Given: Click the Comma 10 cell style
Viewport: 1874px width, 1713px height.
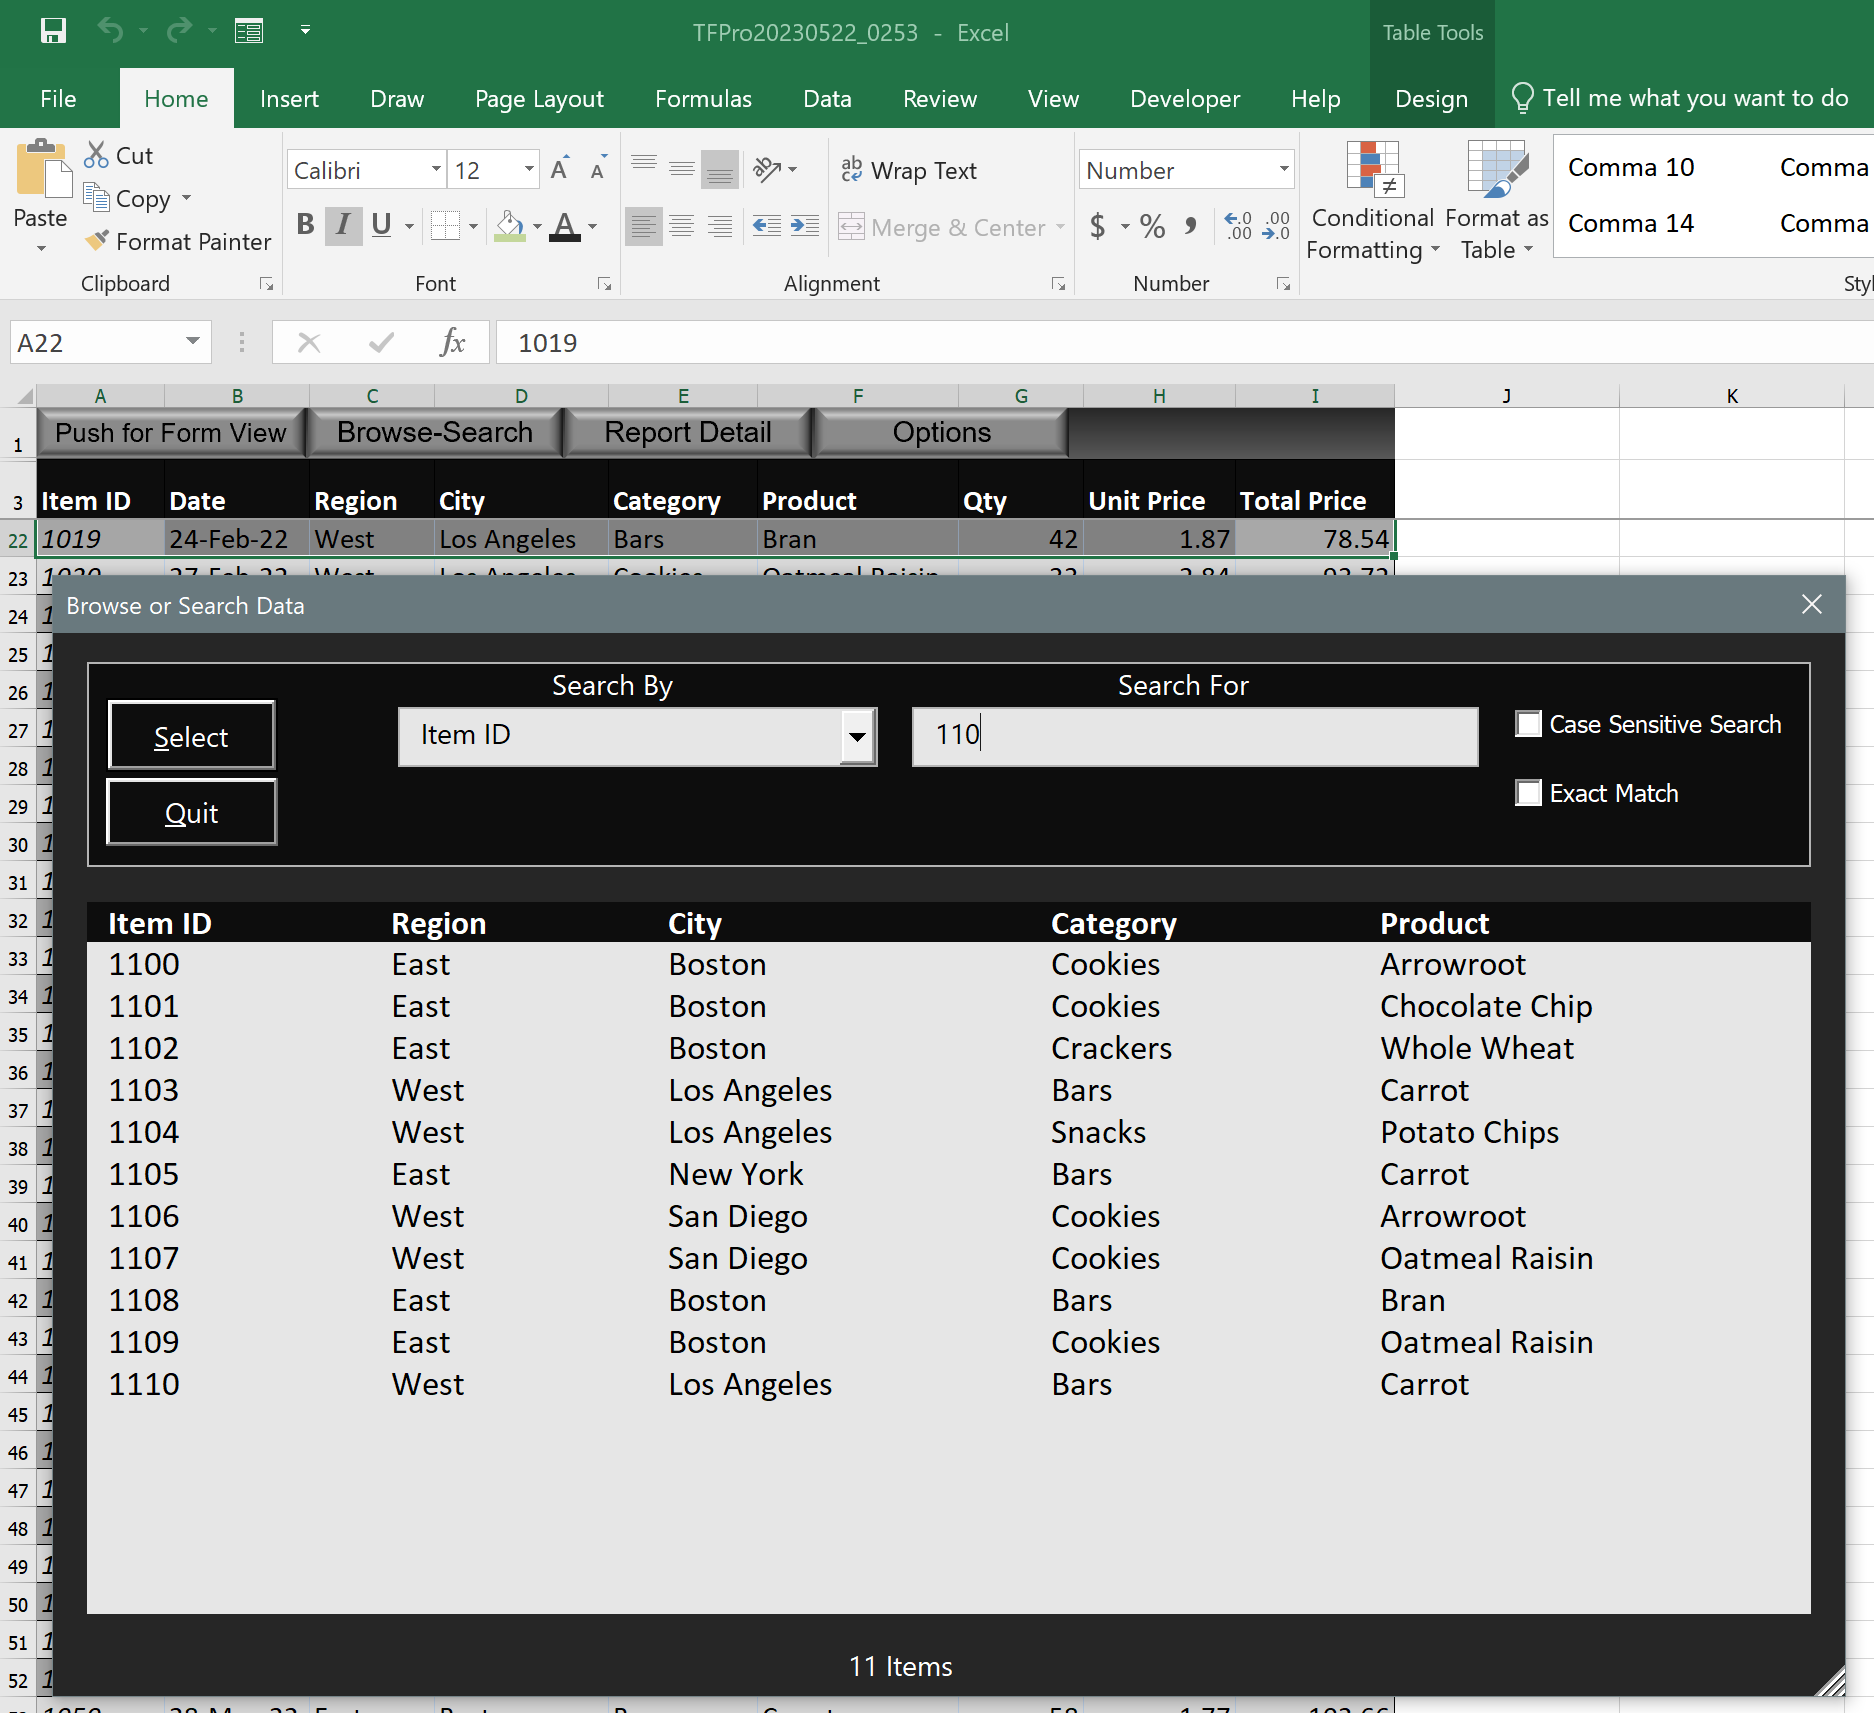Looking at the screenshot, I should click(1631, 167).
